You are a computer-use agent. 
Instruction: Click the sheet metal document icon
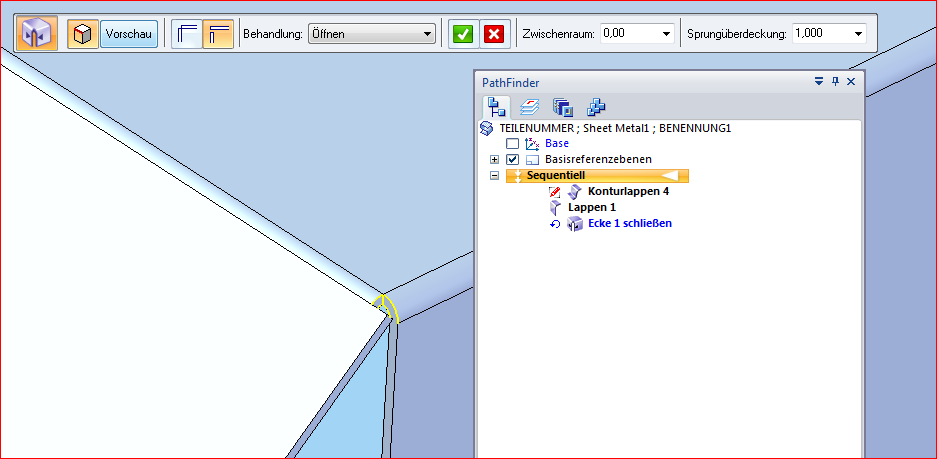tap(487, 128)
